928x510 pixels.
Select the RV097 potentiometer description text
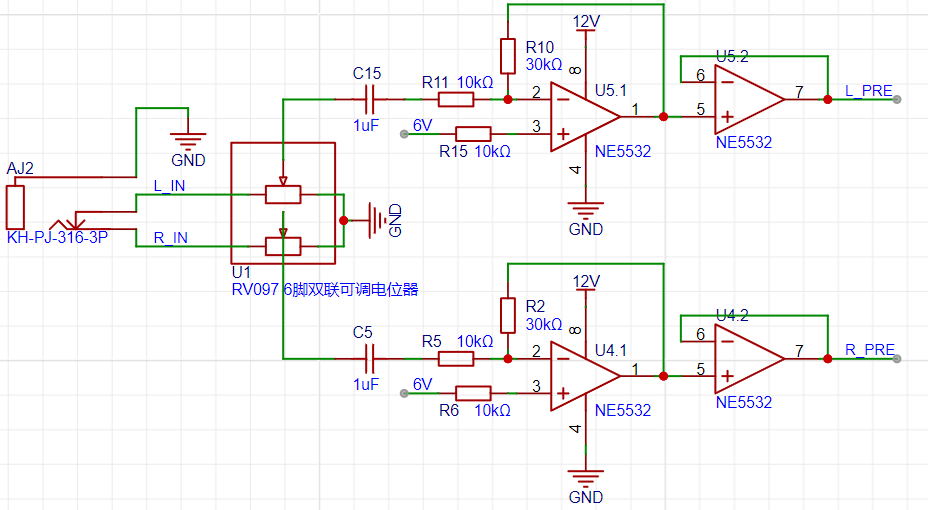point(325,289)
